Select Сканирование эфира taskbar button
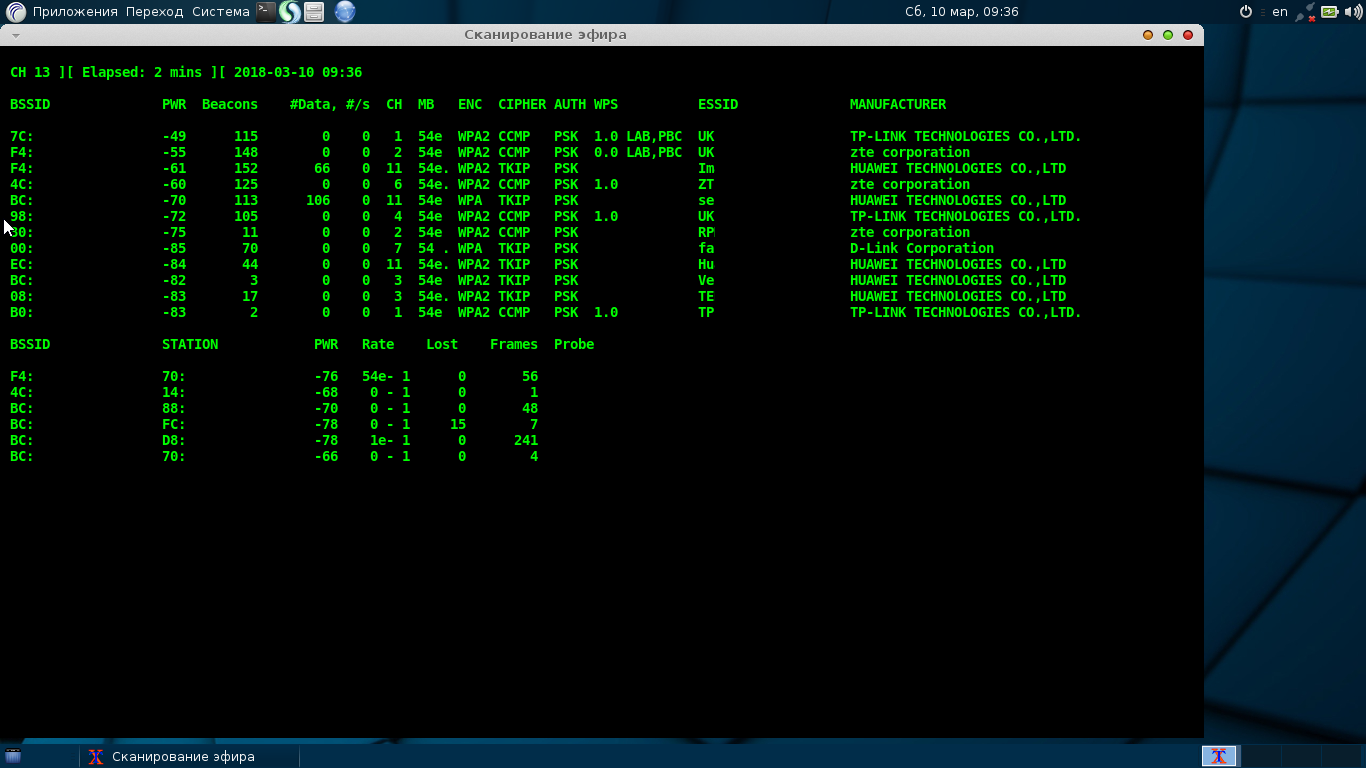The image size is (1366, 768). (172, 757)
